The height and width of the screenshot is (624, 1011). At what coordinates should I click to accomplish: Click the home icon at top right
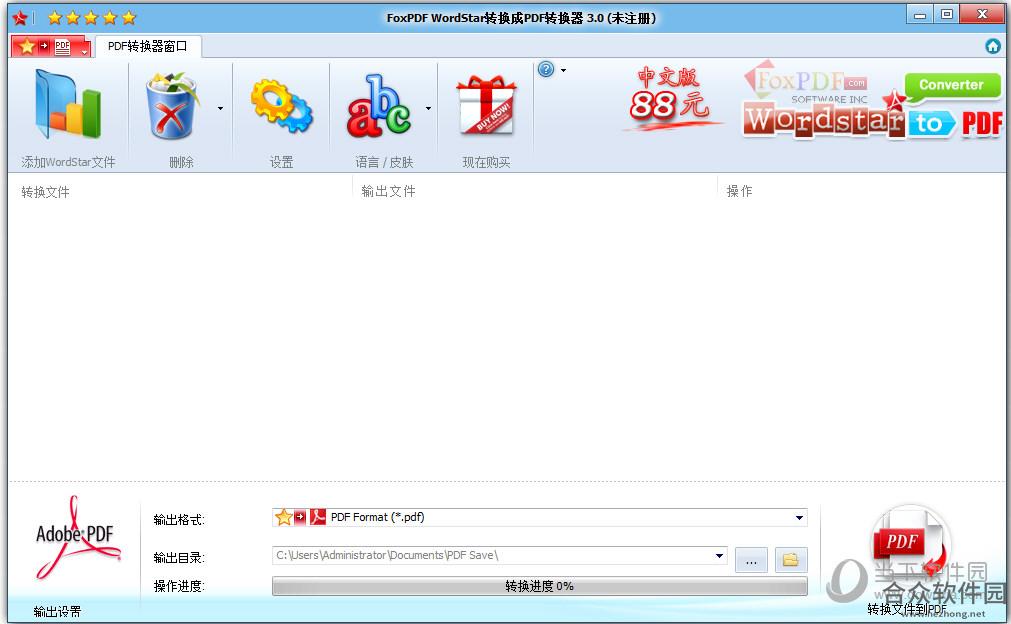point(993,46)
